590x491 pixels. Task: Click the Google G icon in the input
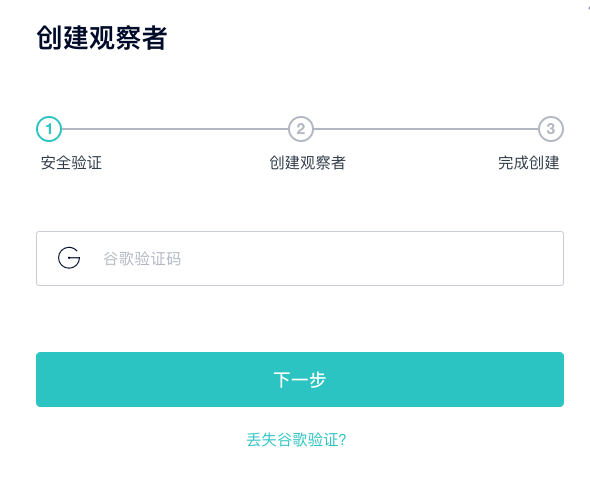point(69,258)
